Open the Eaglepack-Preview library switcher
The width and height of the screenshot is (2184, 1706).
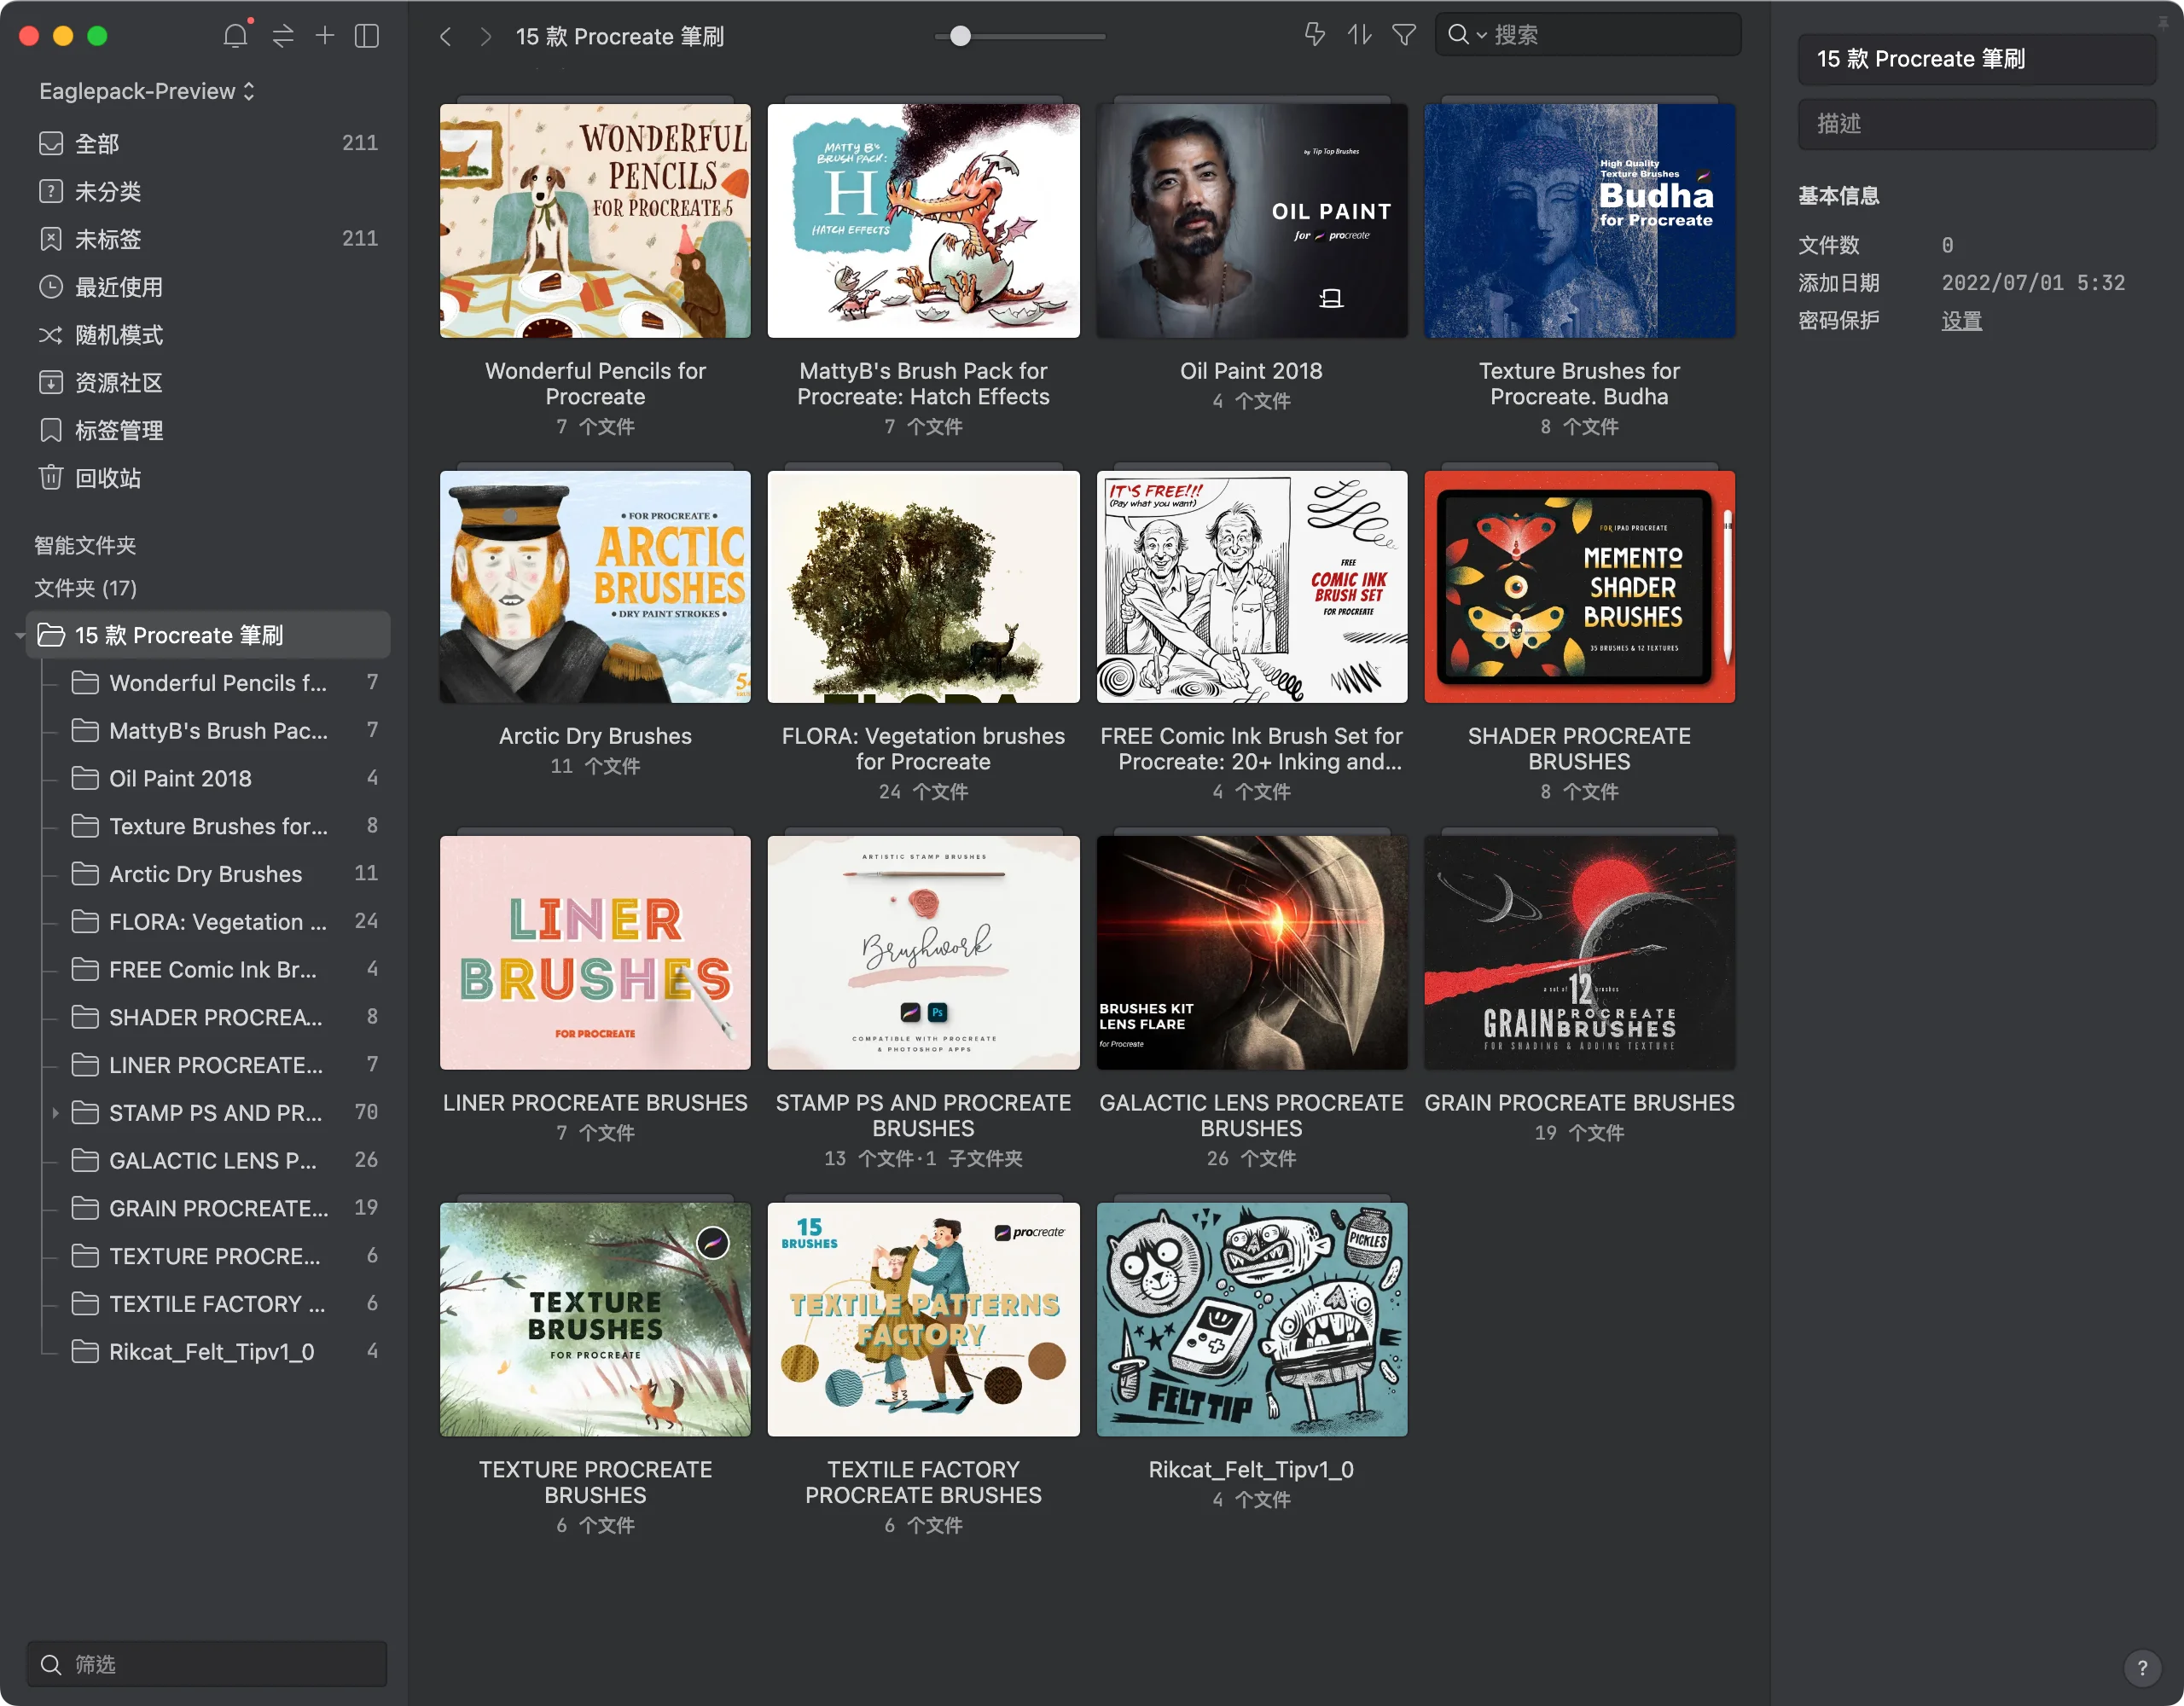(147, 91)
